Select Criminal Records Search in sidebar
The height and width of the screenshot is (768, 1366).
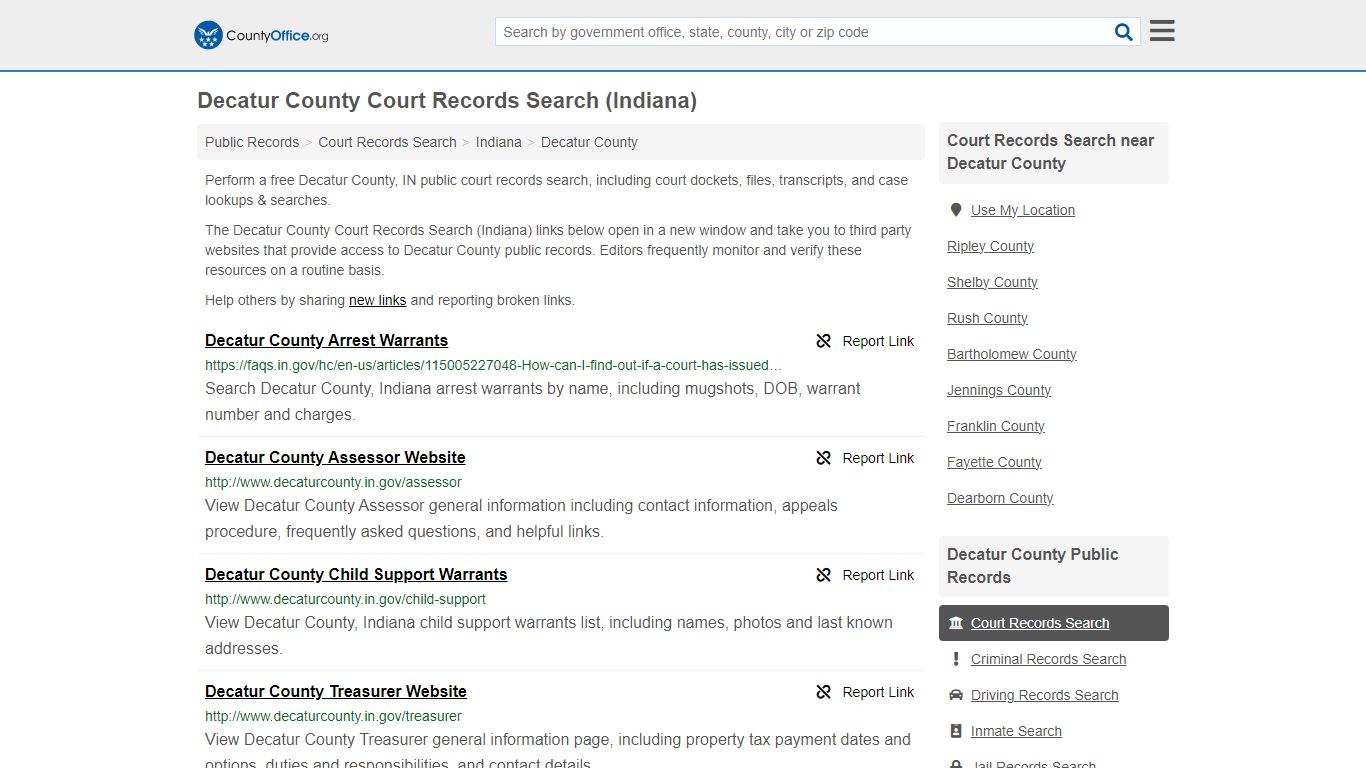1048,659
